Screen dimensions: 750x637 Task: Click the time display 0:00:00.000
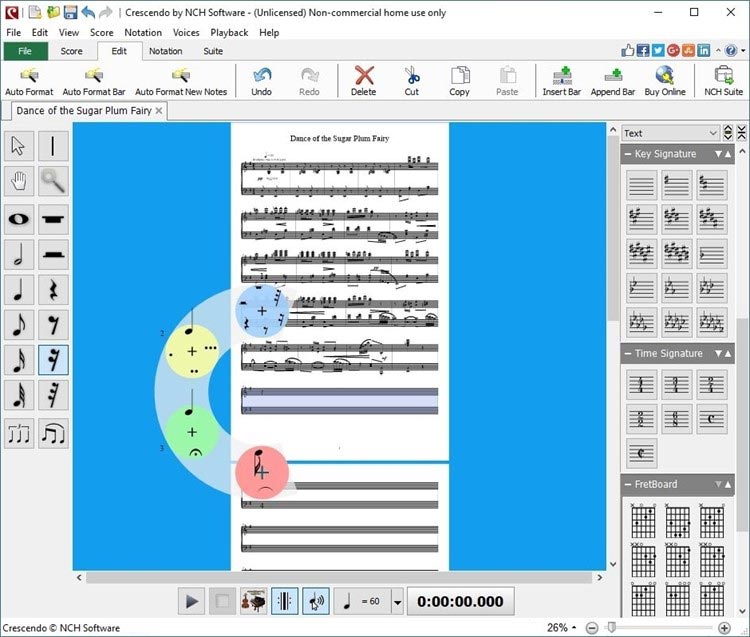pos(460,602)
